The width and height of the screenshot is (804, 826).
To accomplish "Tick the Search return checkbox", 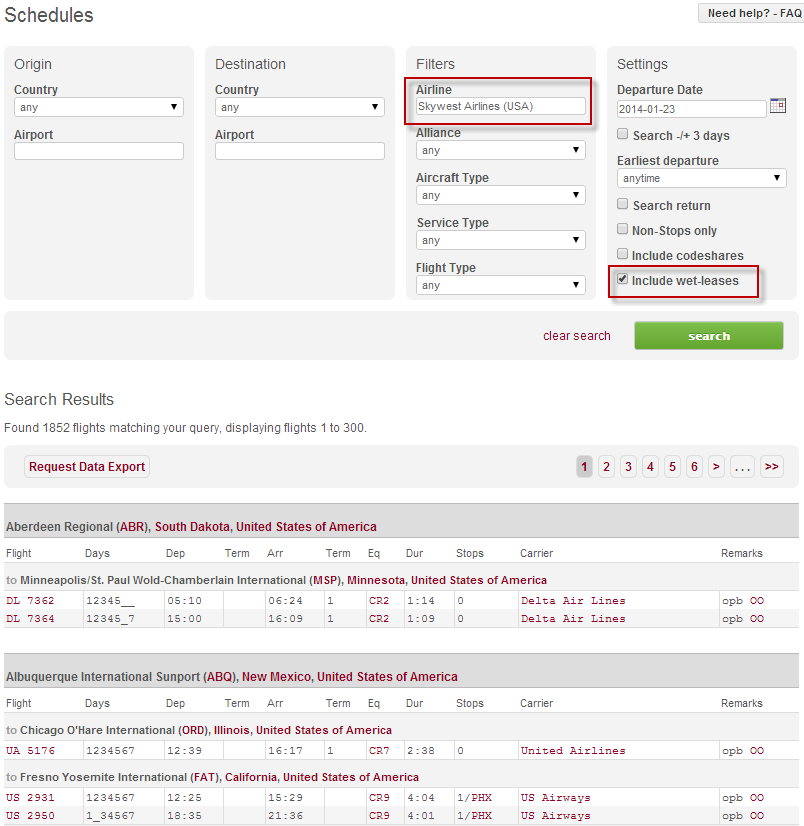I will [x=623, y=205].
